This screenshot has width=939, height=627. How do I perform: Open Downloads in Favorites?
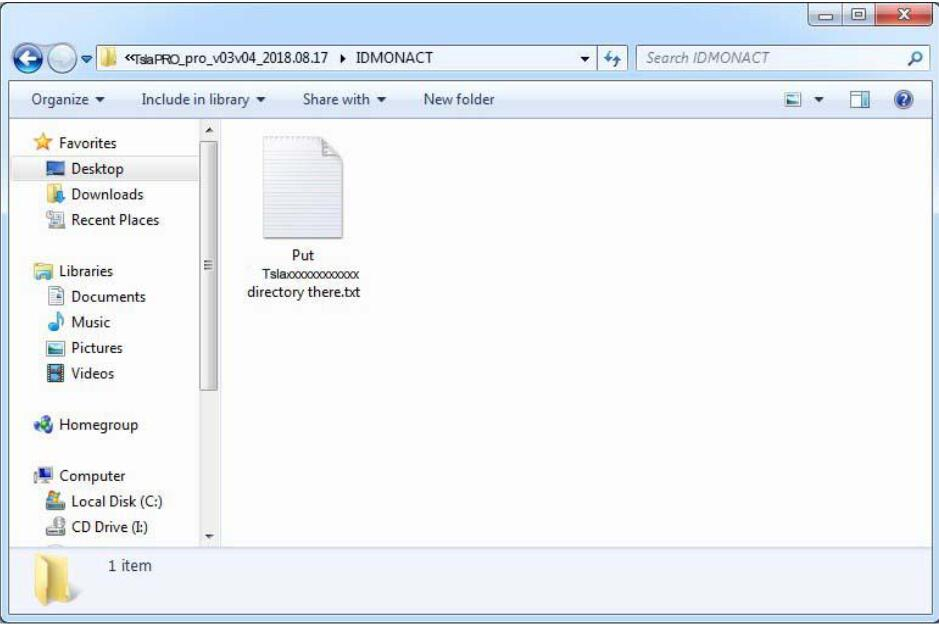point(106,195)
